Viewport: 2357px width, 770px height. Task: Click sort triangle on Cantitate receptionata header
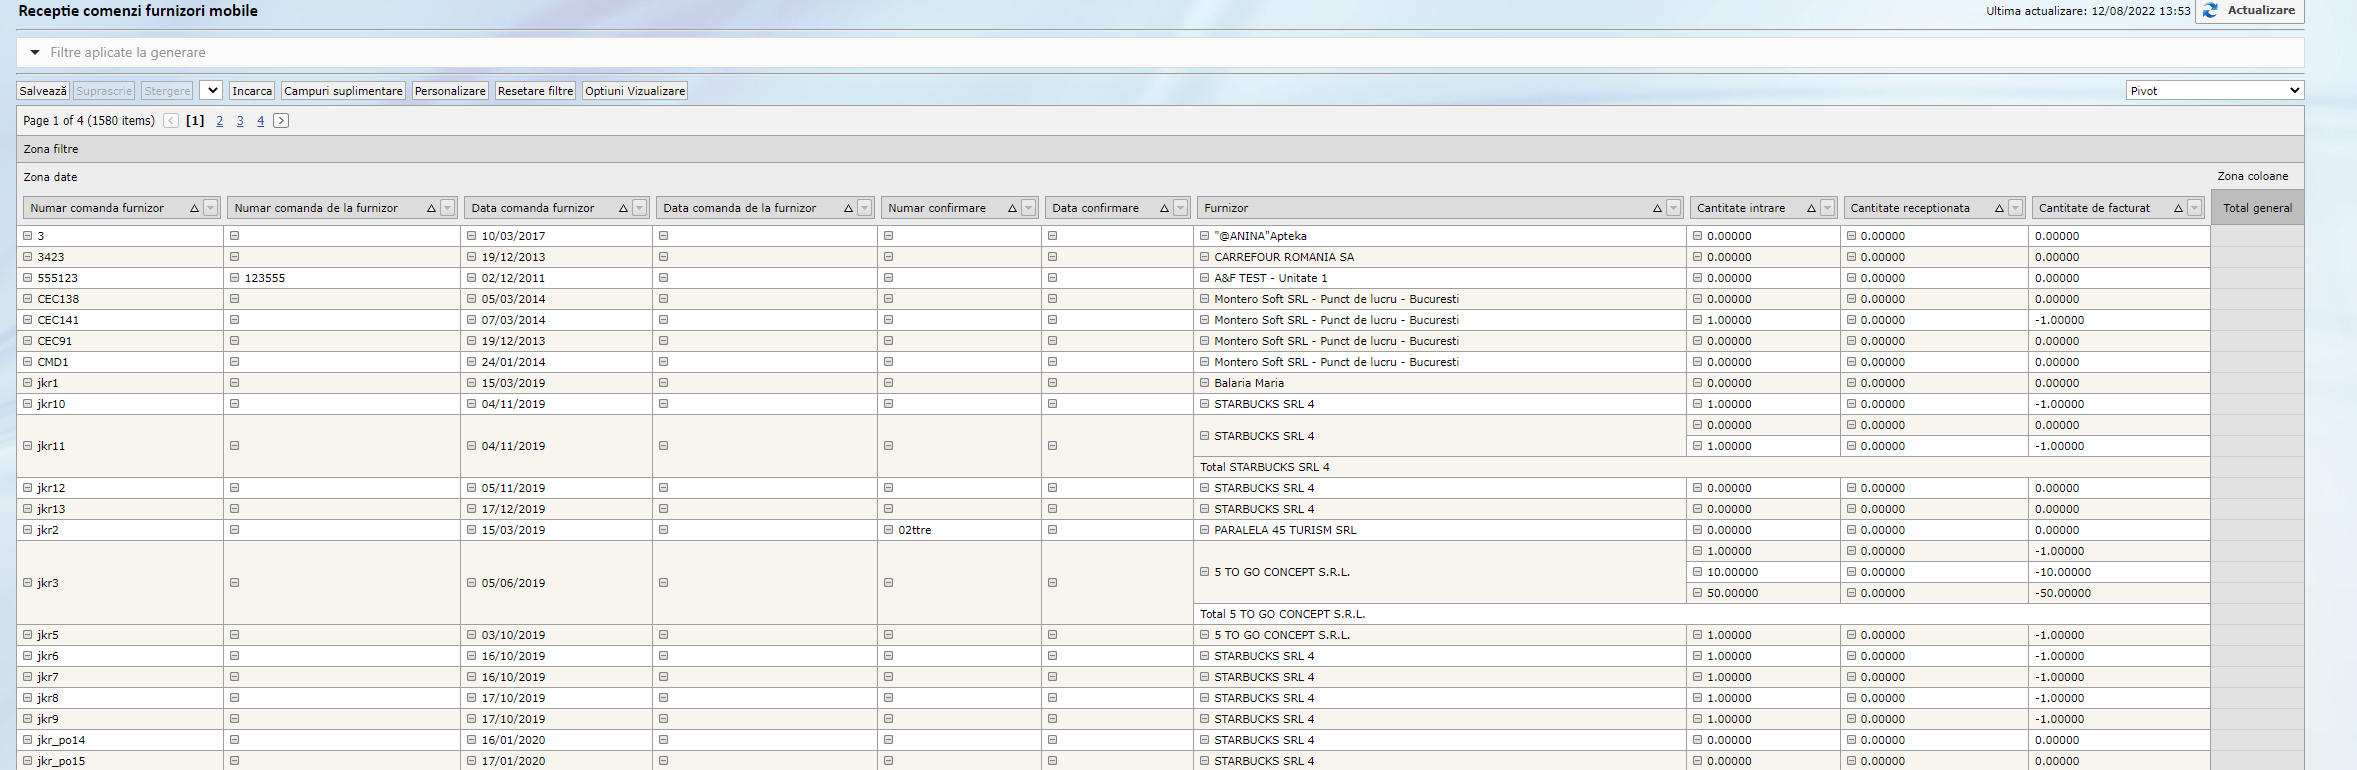pyautogui.click(x=1999, y=208)
